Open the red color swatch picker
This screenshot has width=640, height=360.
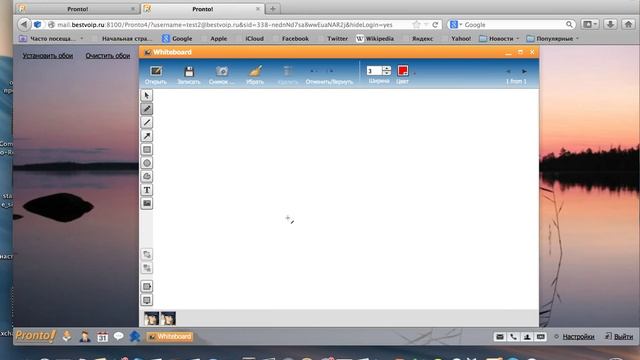point(403,71)
